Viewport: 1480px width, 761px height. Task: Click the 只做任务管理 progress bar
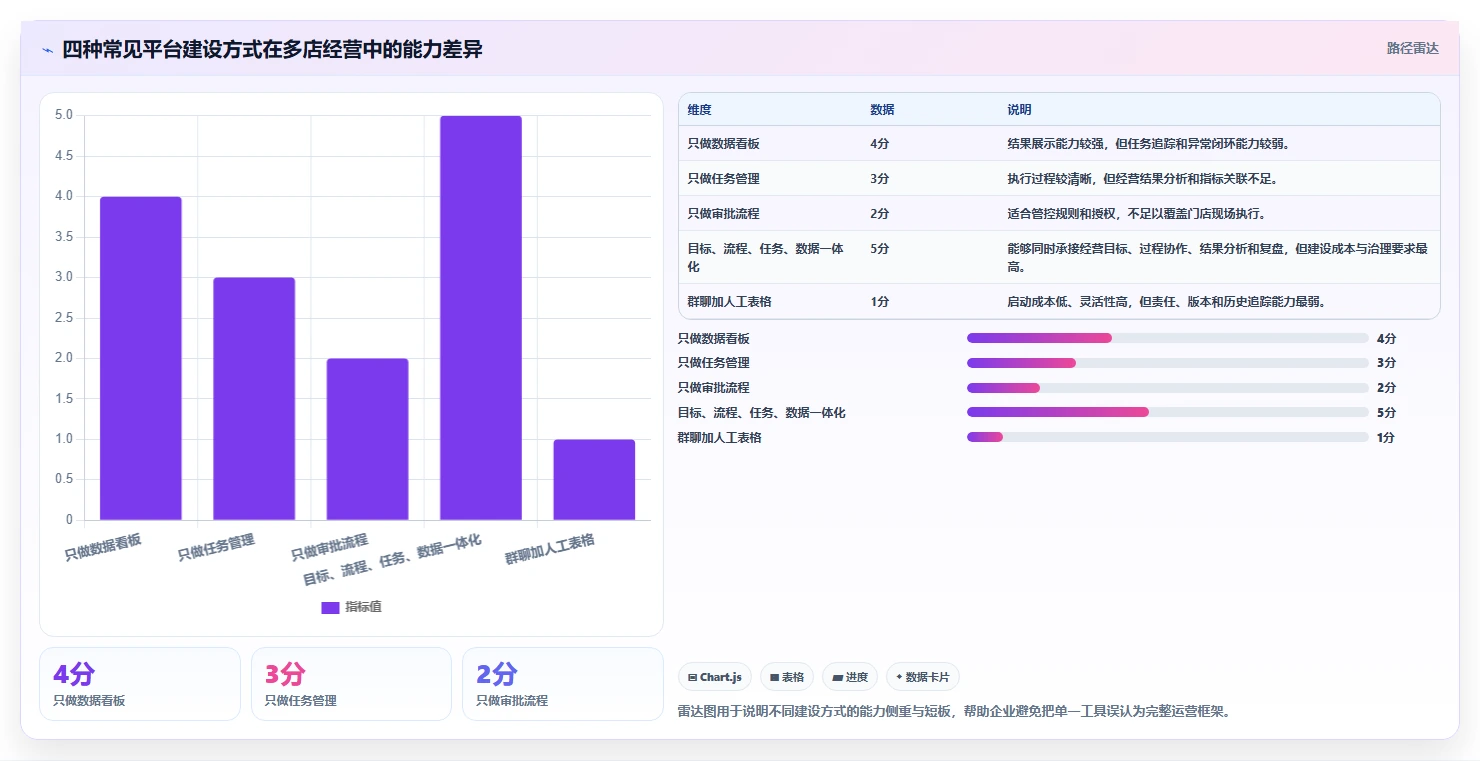[1167, 363]
